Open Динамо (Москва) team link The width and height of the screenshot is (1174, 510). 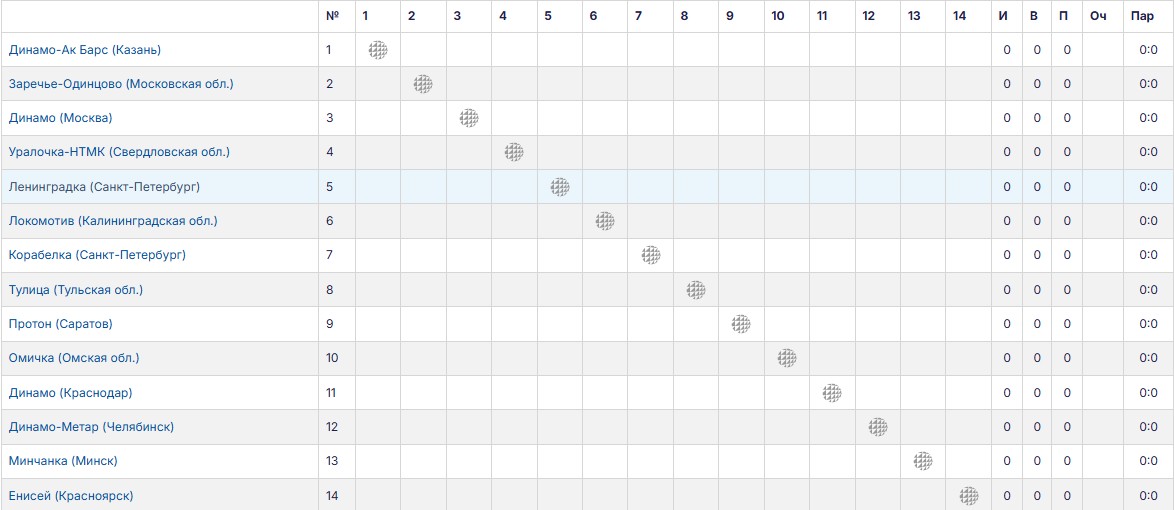(61, 118)
